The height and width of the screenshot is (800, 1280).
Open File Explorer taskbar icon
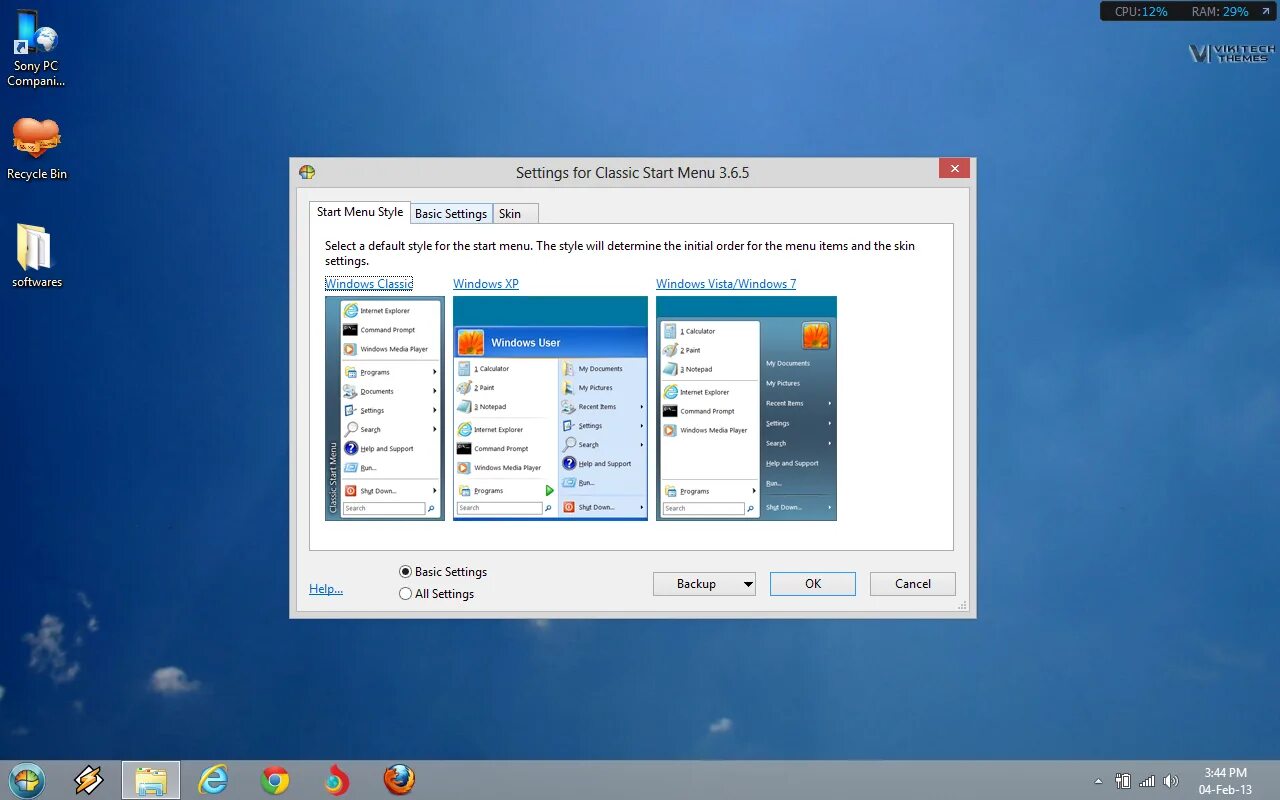pos(151,780)
